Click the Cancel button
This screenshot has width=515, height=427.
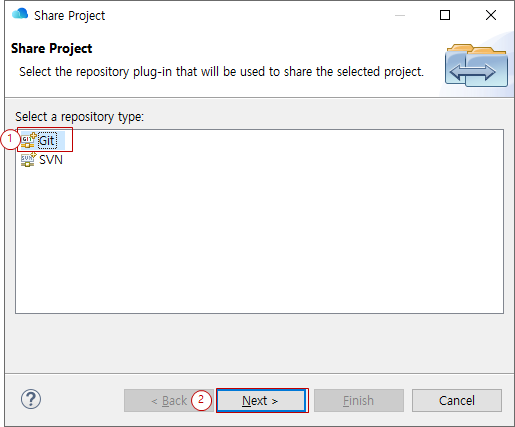tap(457, 400)
